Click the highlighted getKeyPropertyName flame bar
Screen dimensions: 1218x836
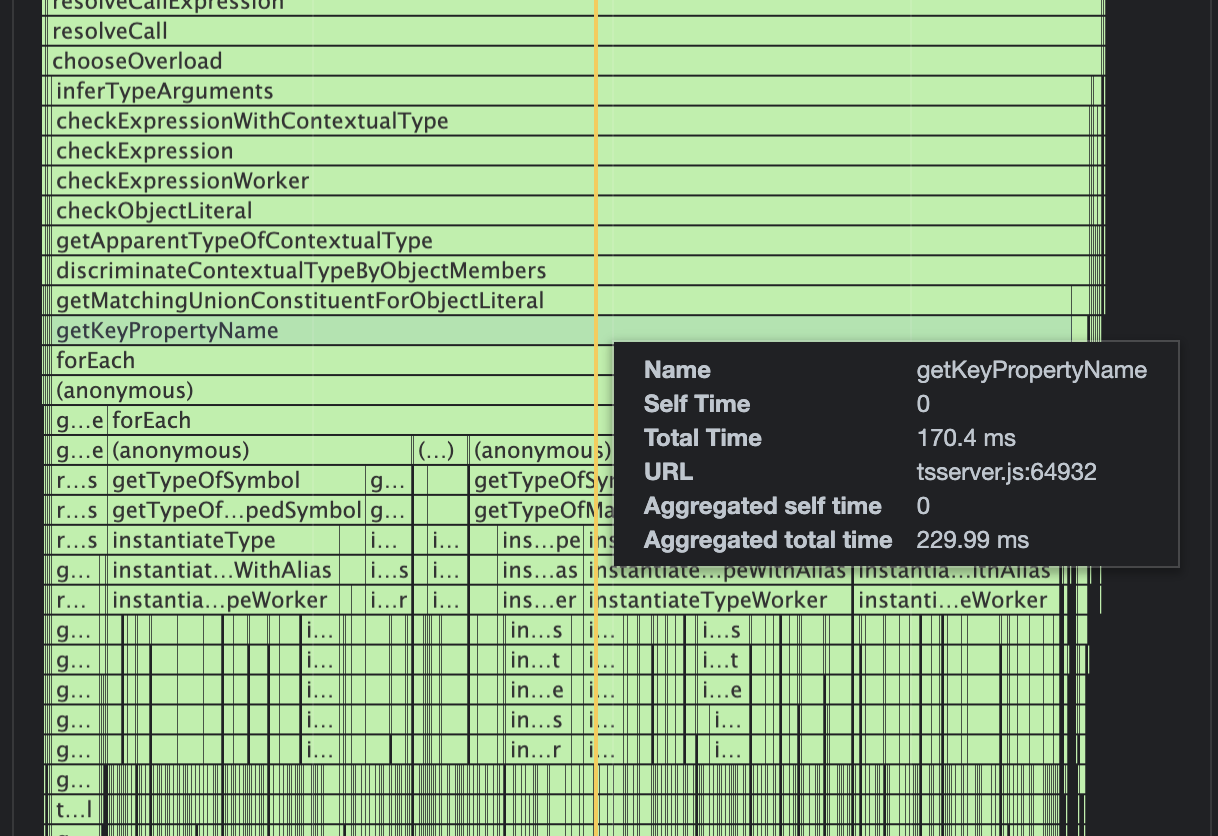300,331
